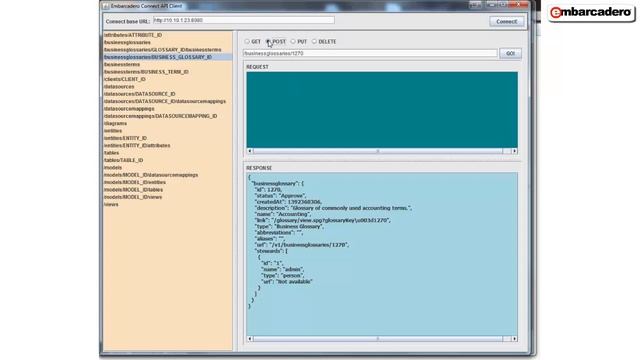Image resolution: width=640 pixels, height=360 pixels.
Task: Focus the Connect base URL field
Action: point(244,20)
